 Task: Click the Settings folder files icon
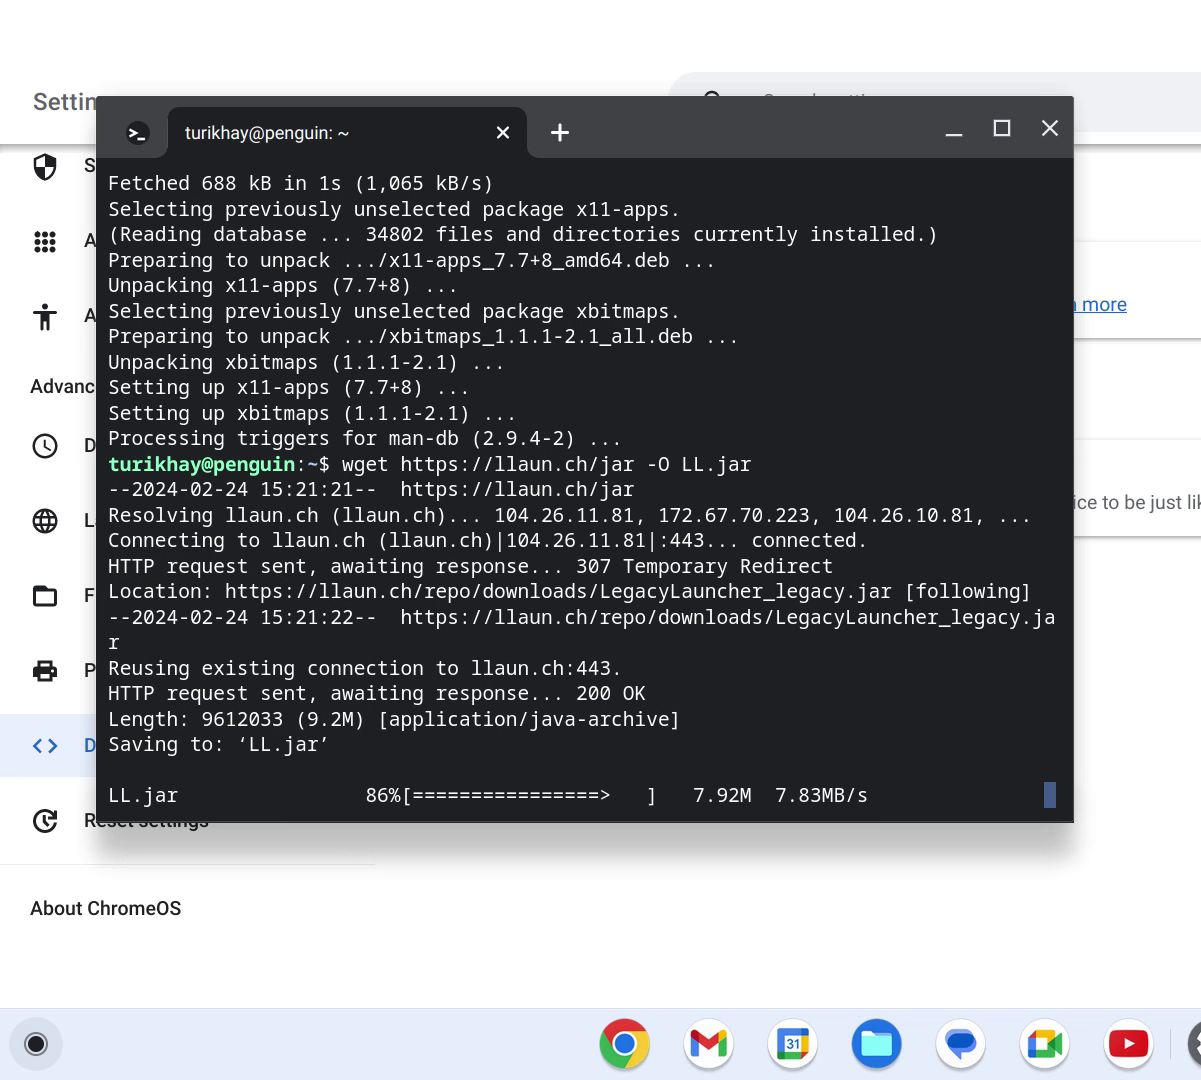[45, 596]
